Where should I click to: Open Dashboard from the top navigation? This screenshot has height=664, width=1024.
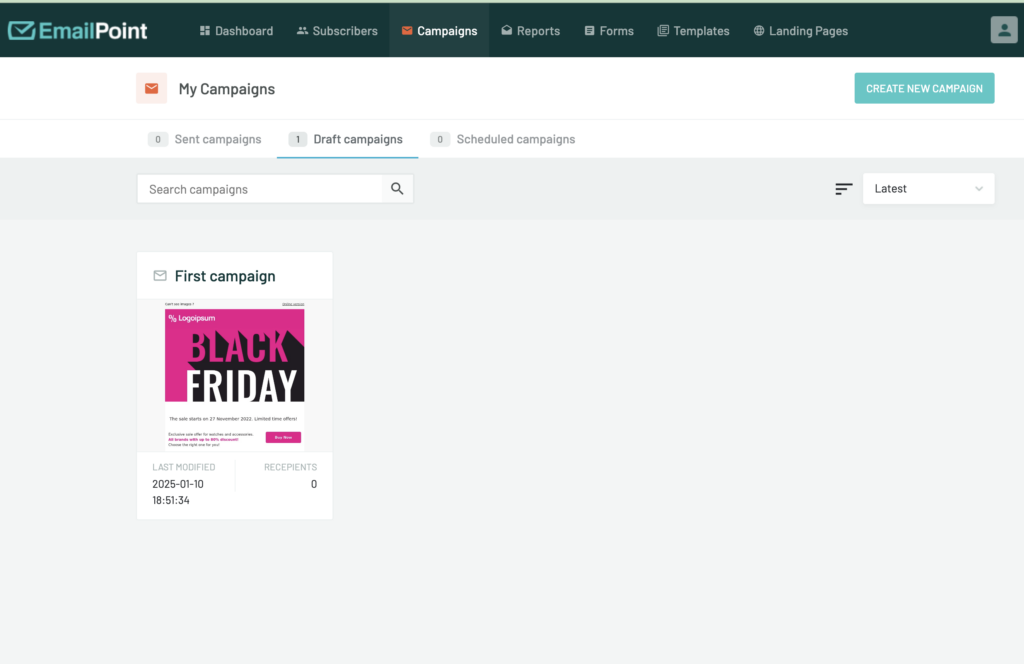point(236,31)
